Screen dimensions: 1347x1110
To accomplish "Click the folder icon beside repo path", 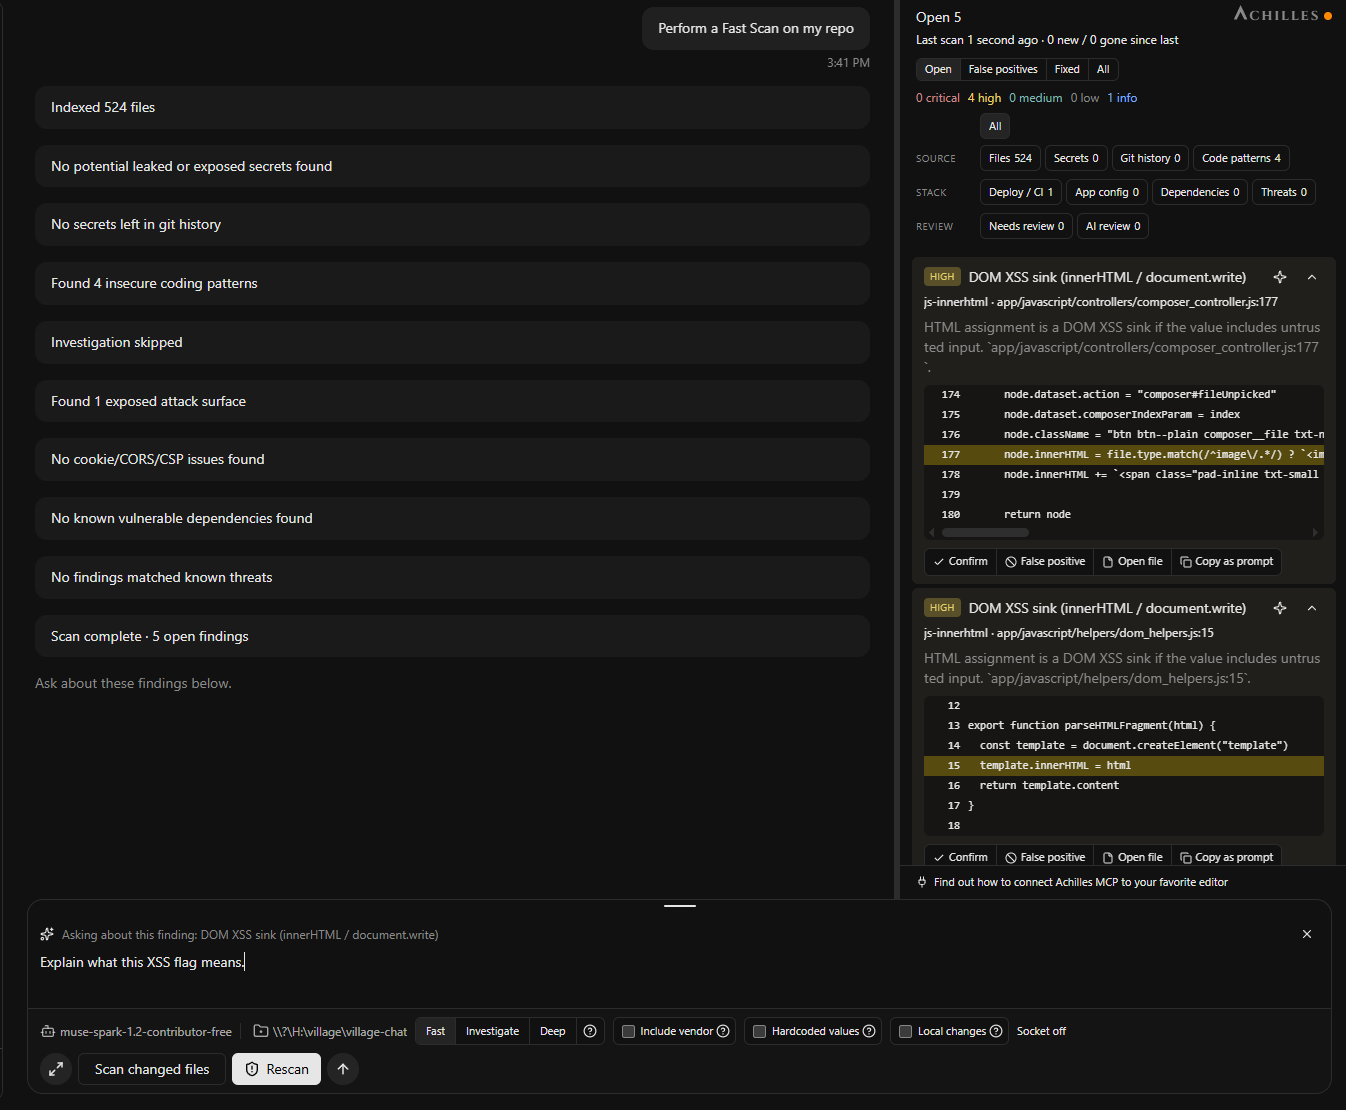I will pos(261,1031).
